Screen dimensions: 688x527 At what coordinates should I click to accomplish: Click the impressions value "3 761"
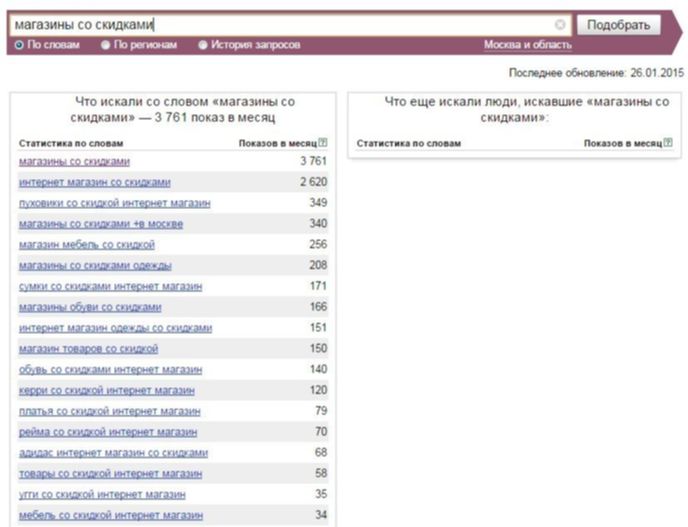pos(314,161)
